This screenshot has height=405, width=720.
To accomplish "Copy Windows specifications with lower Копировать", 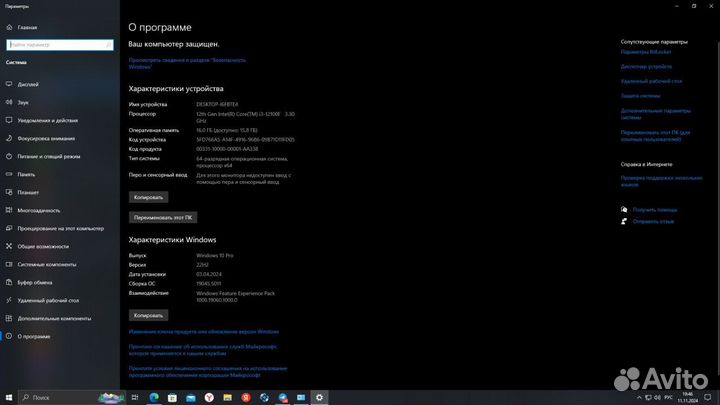I will click(148, 315).
